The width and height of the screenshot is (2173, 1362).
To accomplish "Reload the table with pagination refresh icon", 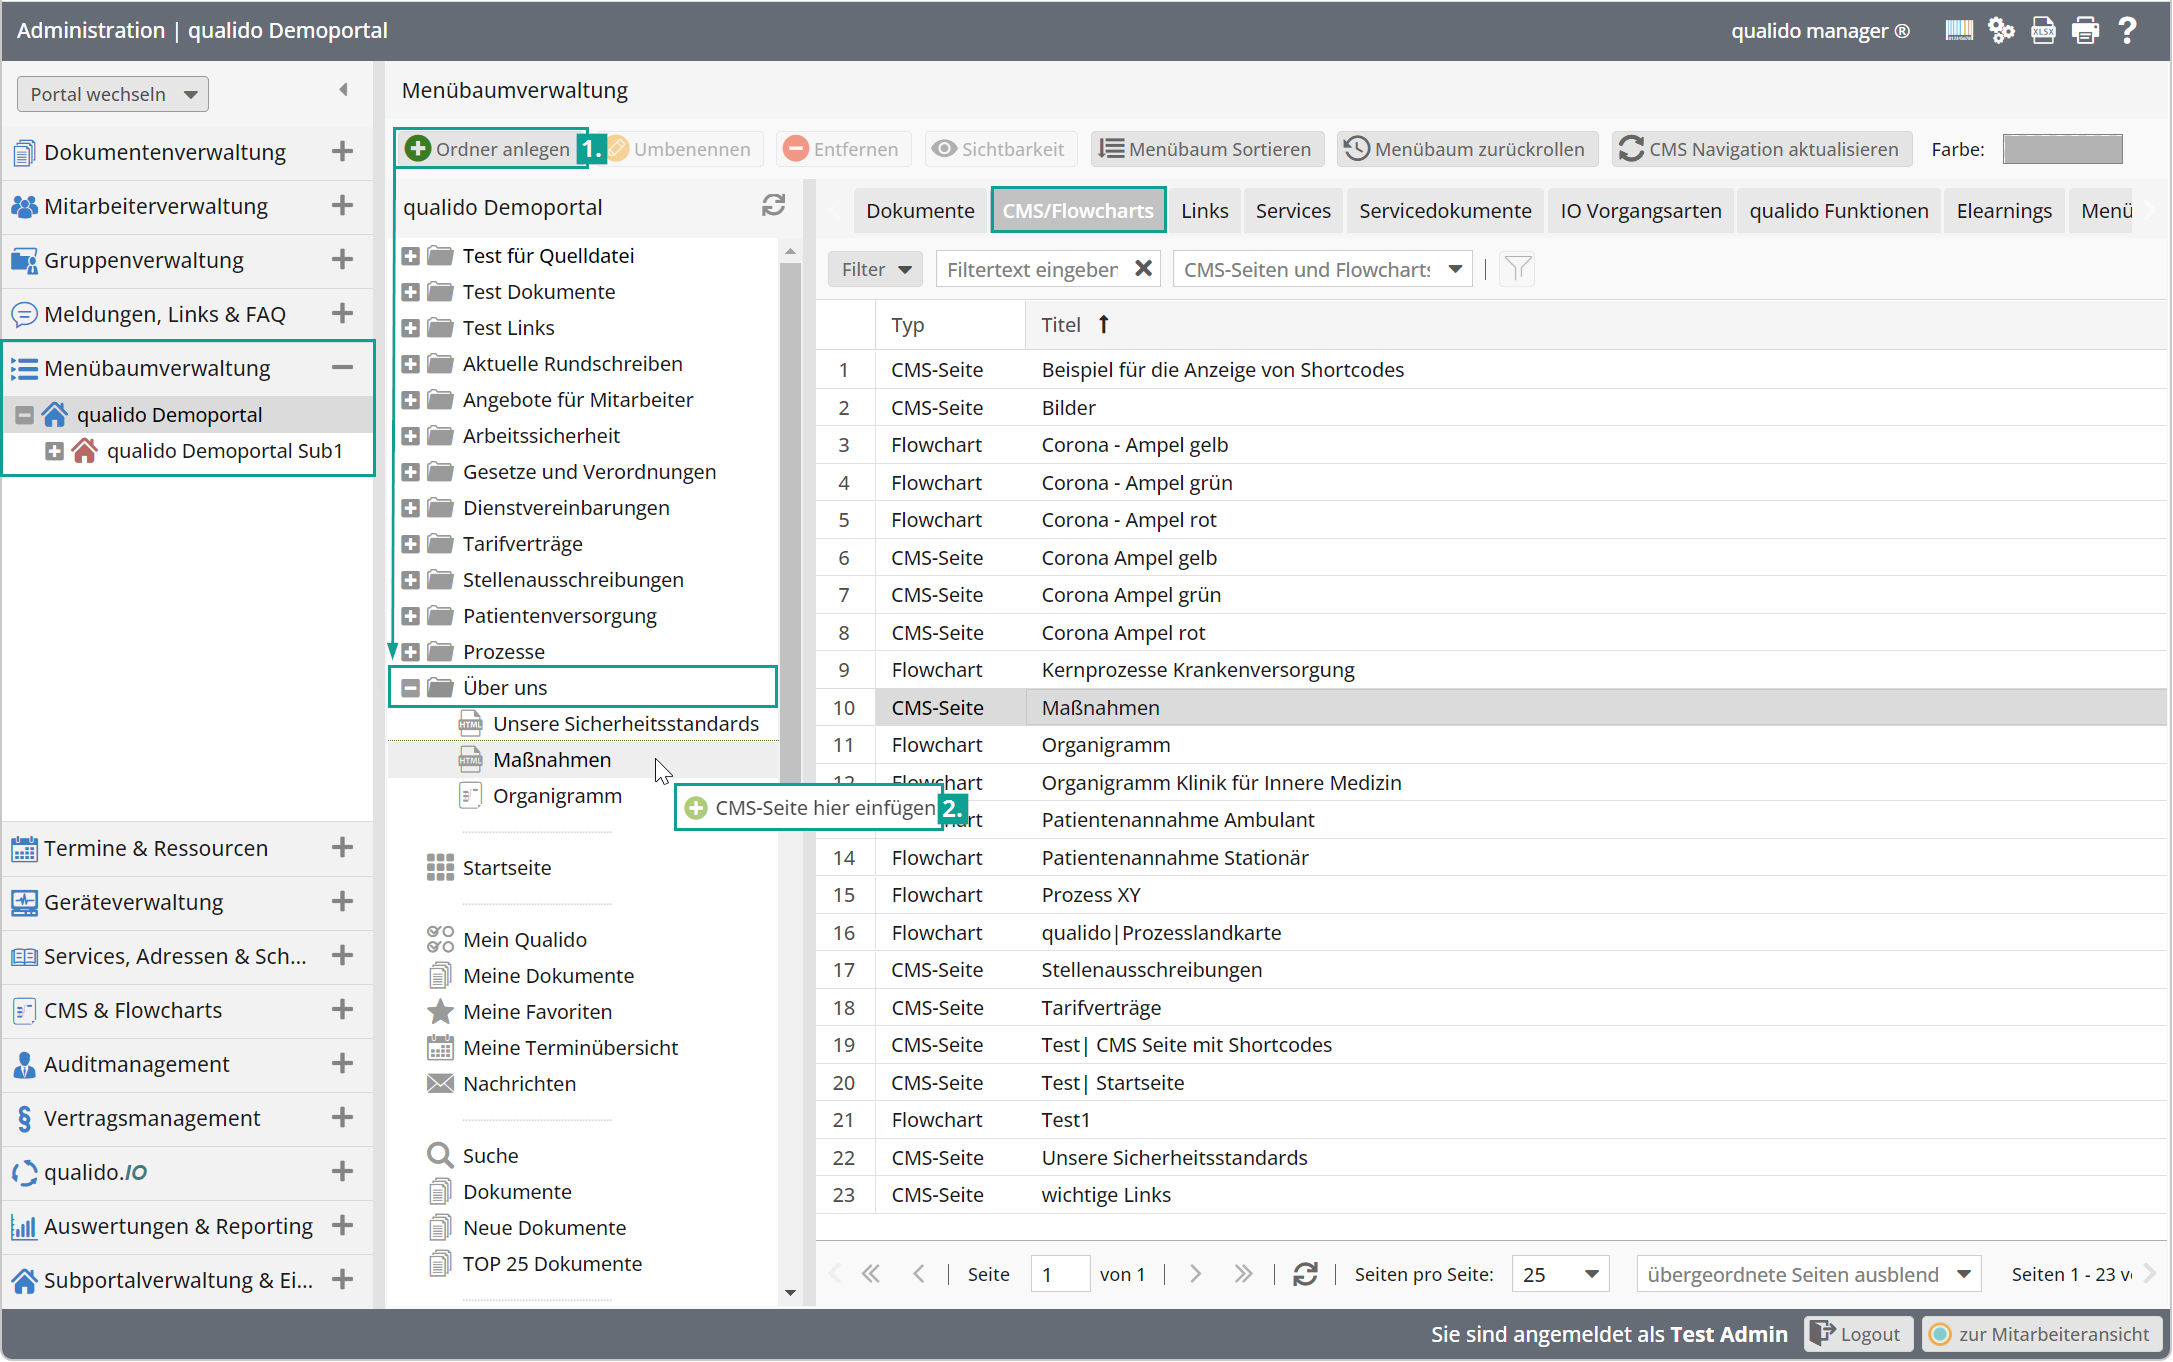I will tap(1304, 1274).
